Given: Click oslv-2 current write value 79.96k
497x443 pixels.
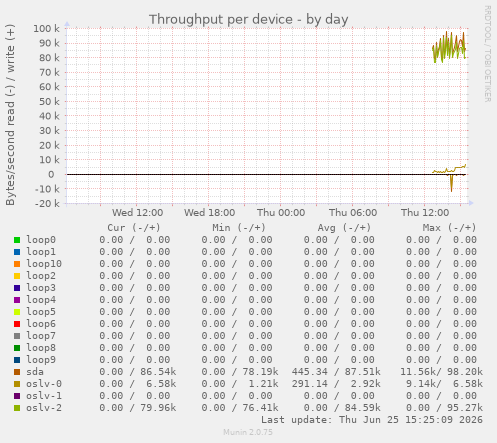Looking at the screenshot, I should click(x=158, y=408).
